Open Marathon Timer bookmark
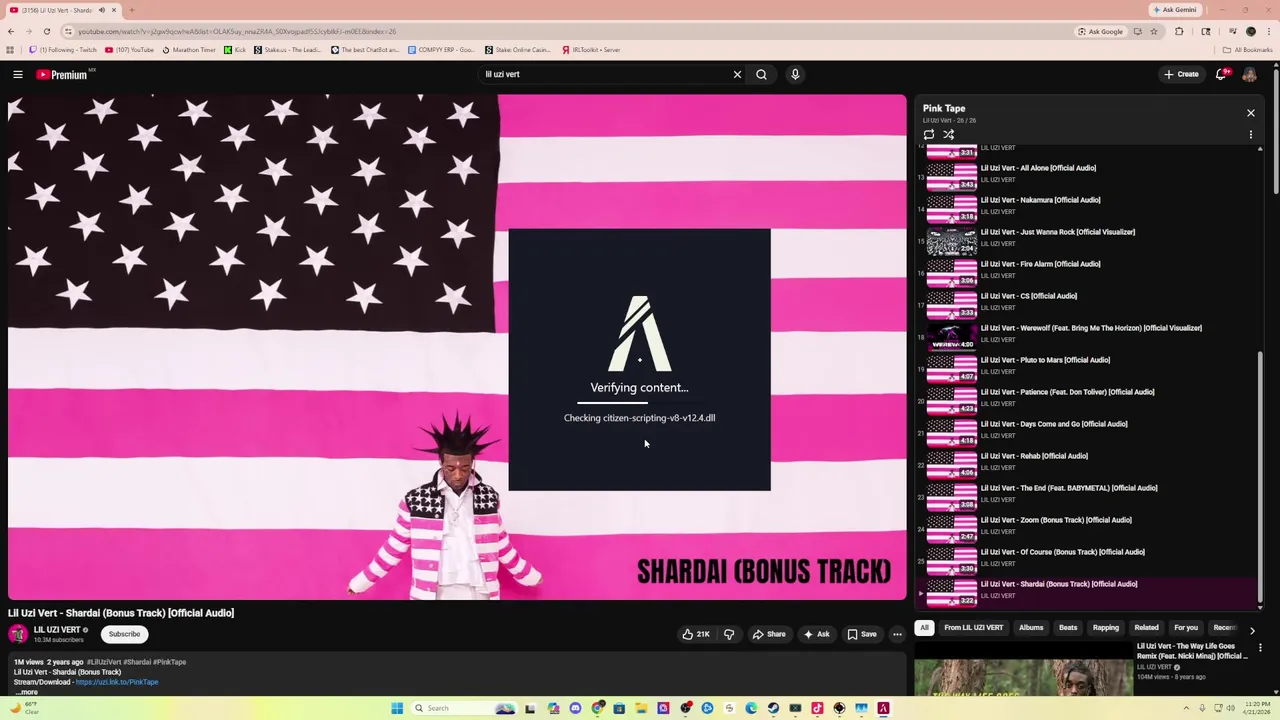Screen dimensions: 1280x720 tap(188, 50)
